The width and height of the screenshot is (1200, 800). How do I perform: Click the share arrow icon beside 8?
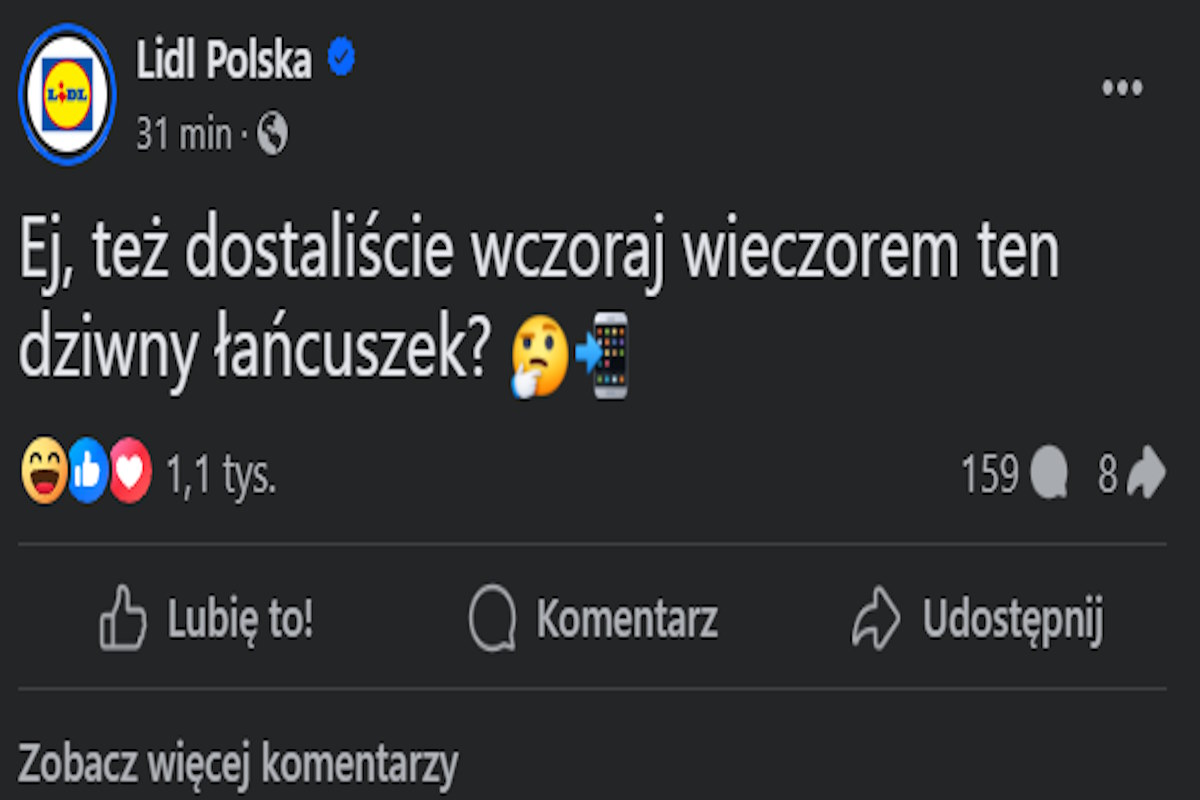pos(1146,475)
